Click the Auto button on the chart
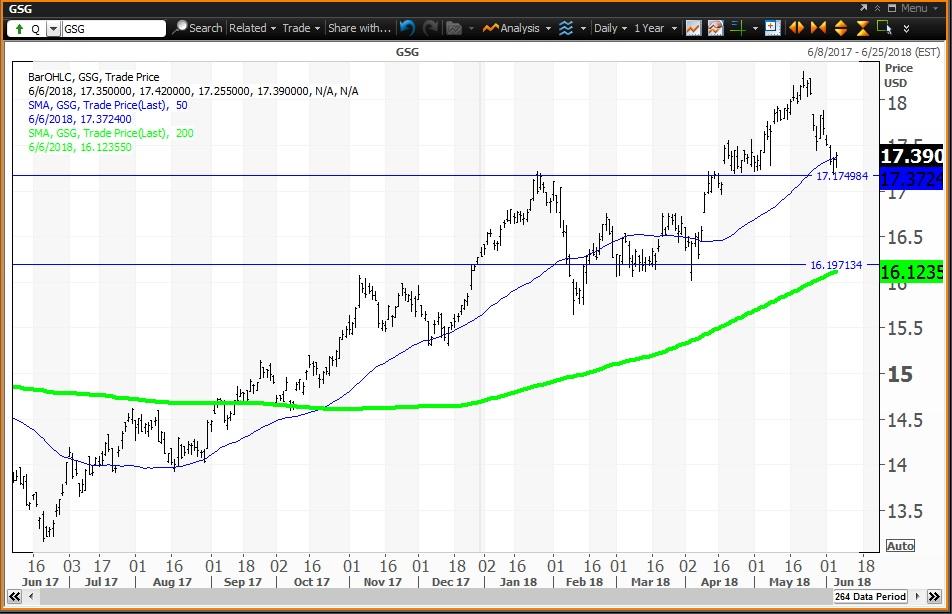The height and width of the screenshot is (614, 952). [899, 544]
